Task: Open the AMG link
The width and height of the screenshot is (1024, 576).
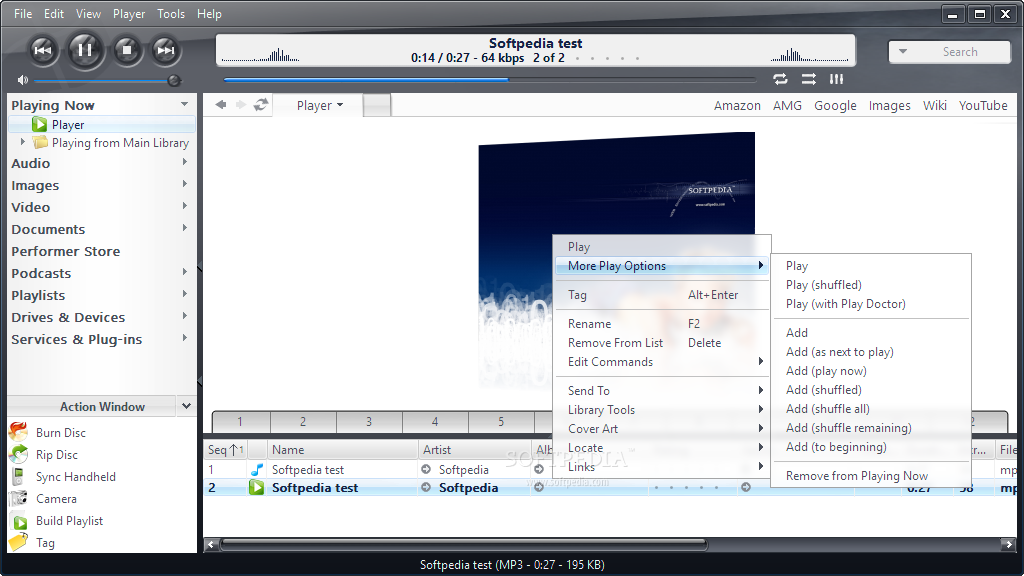Action: click(x=787, y=105)
